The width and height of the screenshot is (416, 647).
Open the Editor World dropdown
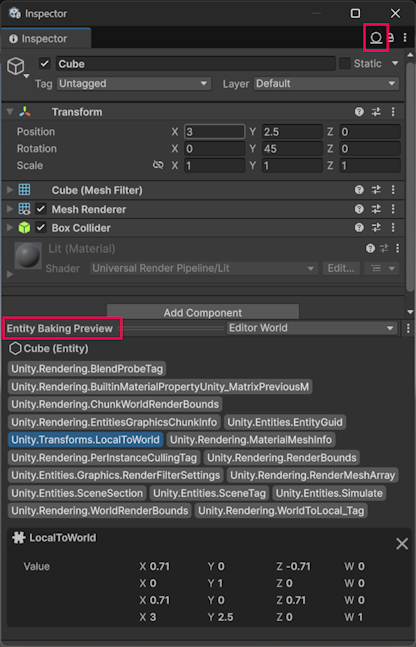312,328
